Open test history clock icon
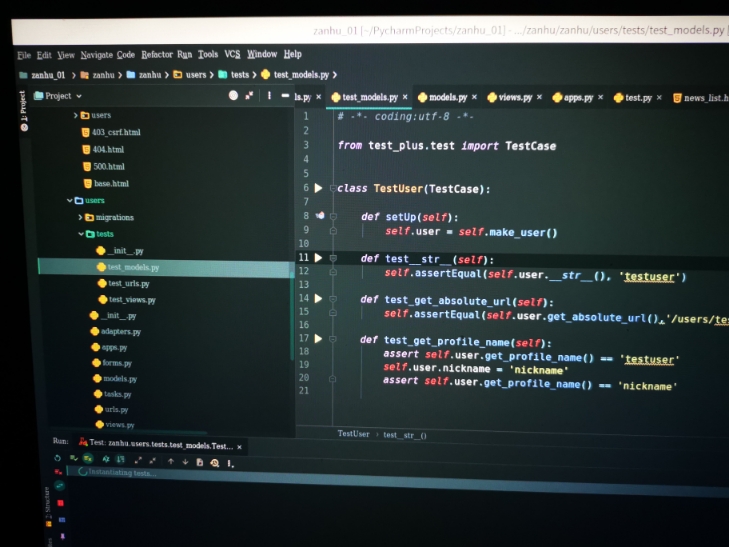Image resolution: width=729 pixels, height=547 pixels. 214,463
